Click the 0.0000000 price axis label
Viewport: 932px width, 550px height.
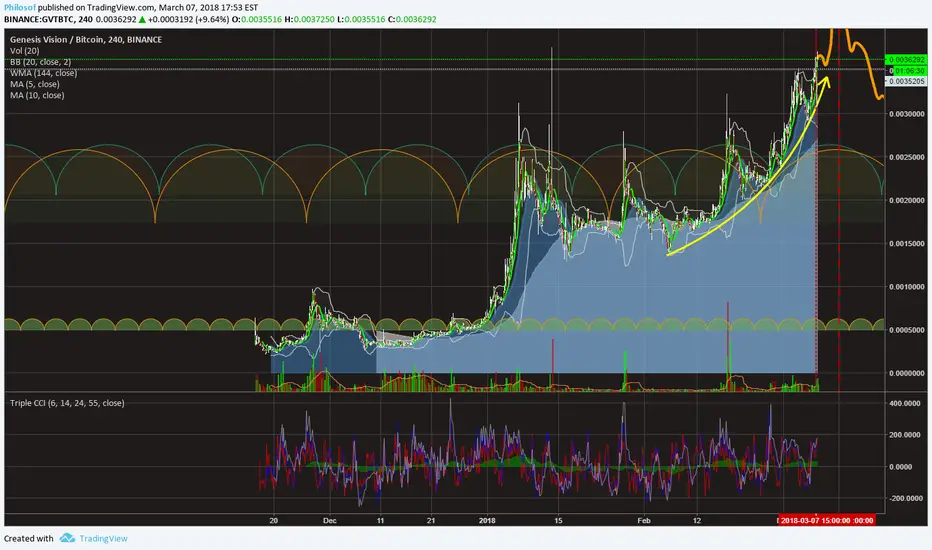907,373
